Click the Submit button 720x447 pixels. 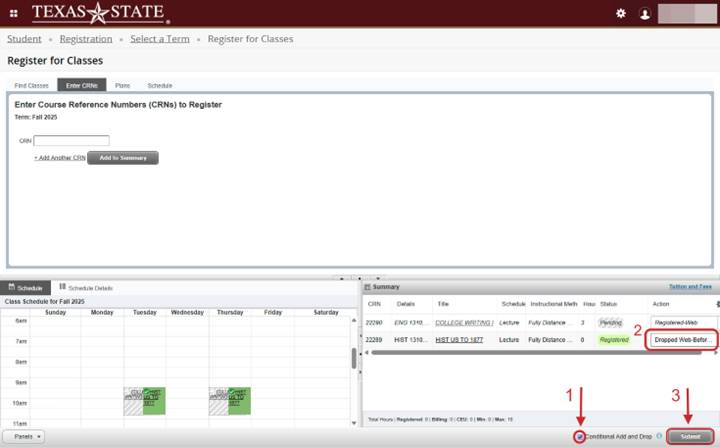(691, 437)
